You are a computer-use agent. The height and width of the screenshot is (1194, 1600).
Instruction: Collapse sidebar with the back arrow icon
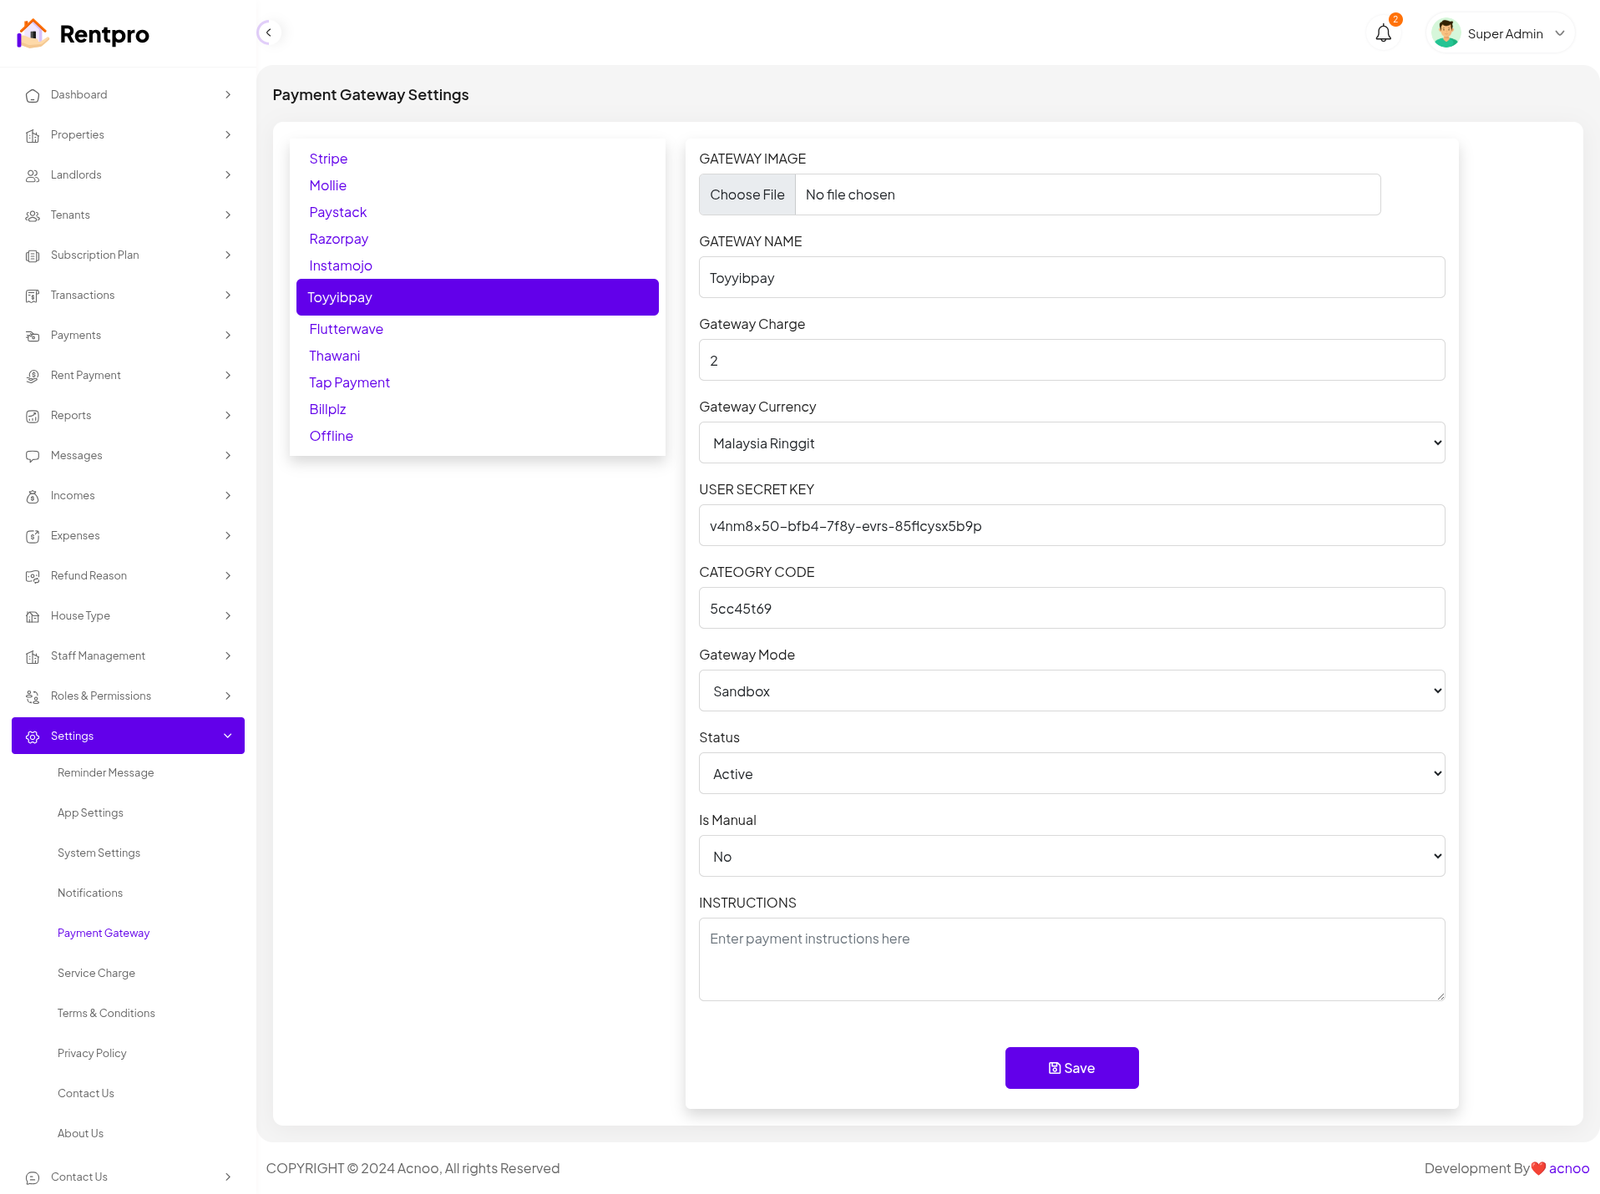[268, 33]
